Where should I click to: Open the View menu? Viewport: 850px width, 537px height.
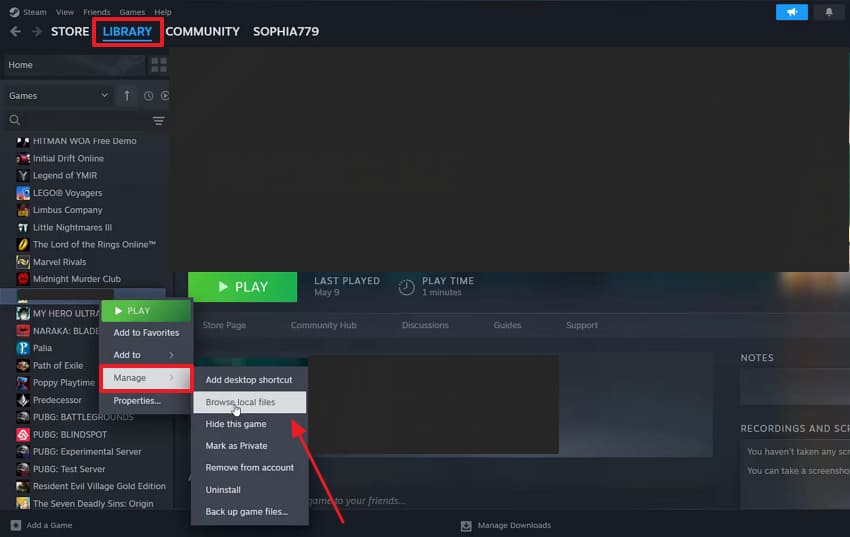(65, 12)
